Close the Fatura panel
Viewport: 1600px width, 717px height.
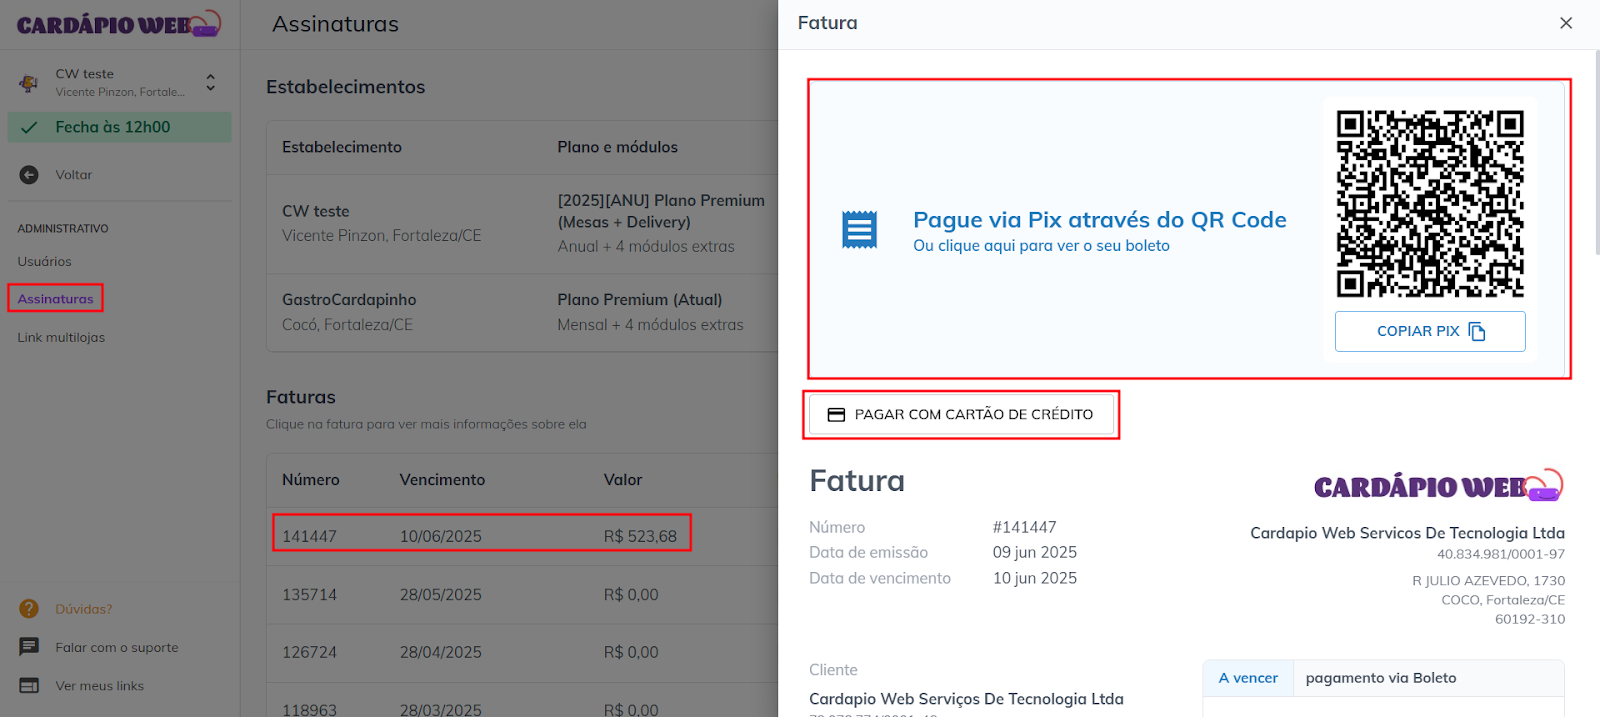1566,23
